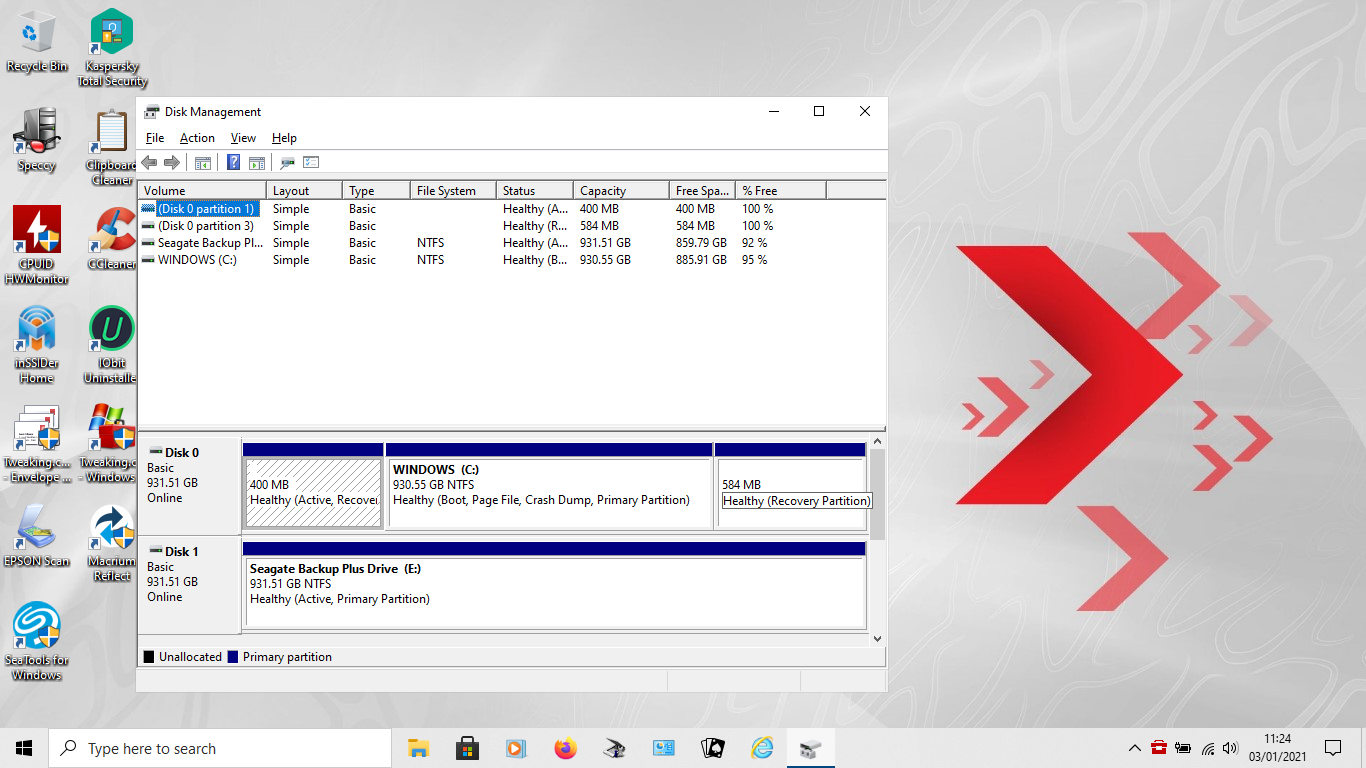Viewport: 1366px width, 768px height.
Task: Select the Seagate Backup Plus Drive (E:) partition block
Action: [554, 591]
